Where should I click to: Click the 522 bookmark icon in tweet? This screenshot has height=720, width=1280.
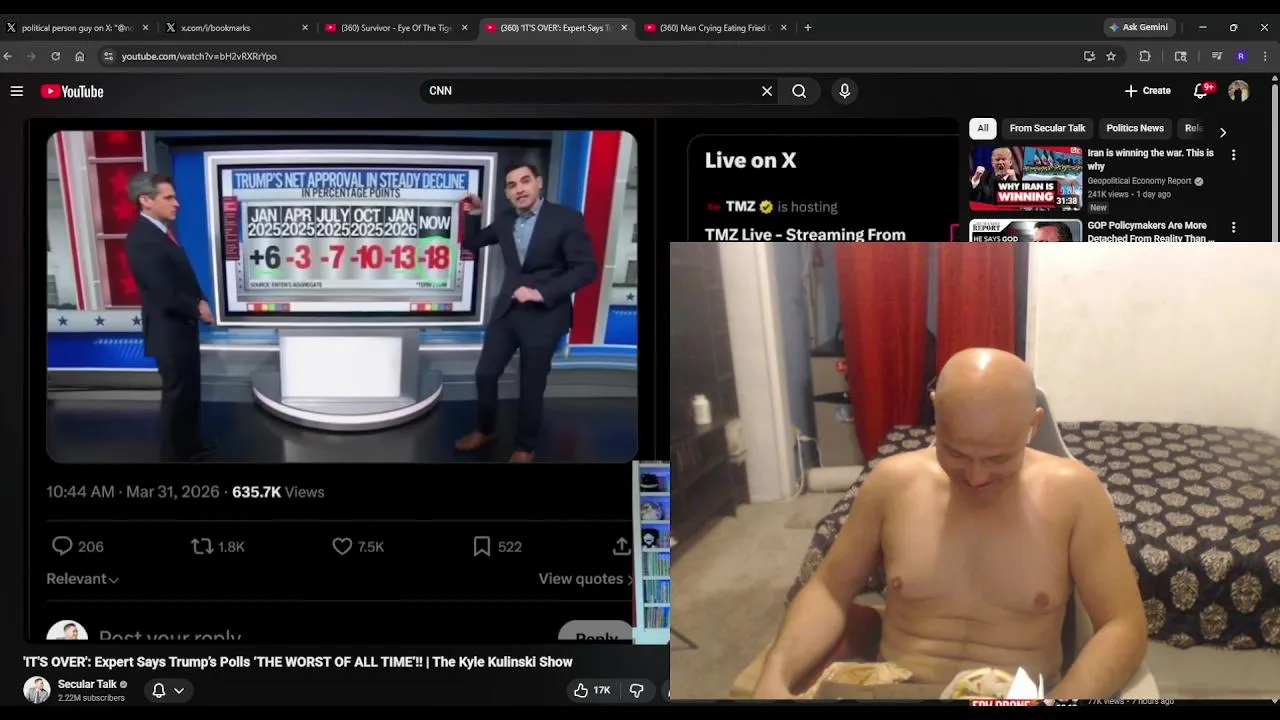481,546
